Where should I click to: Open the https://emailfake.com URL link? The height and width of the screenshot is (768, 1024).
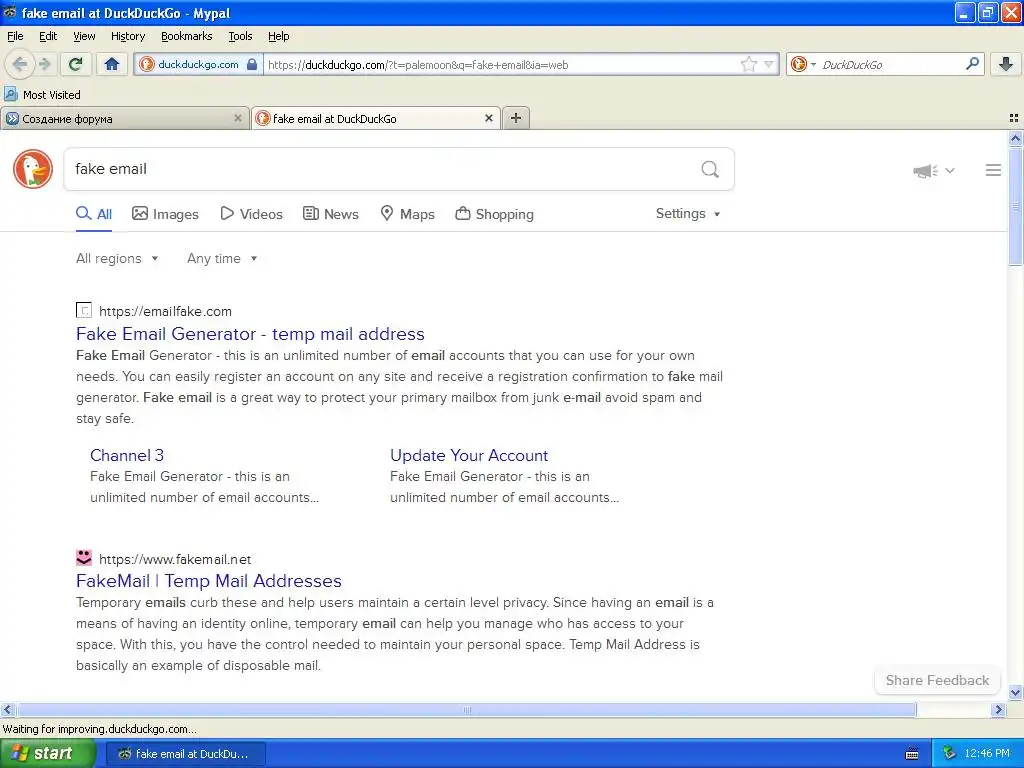click(165, 312)
